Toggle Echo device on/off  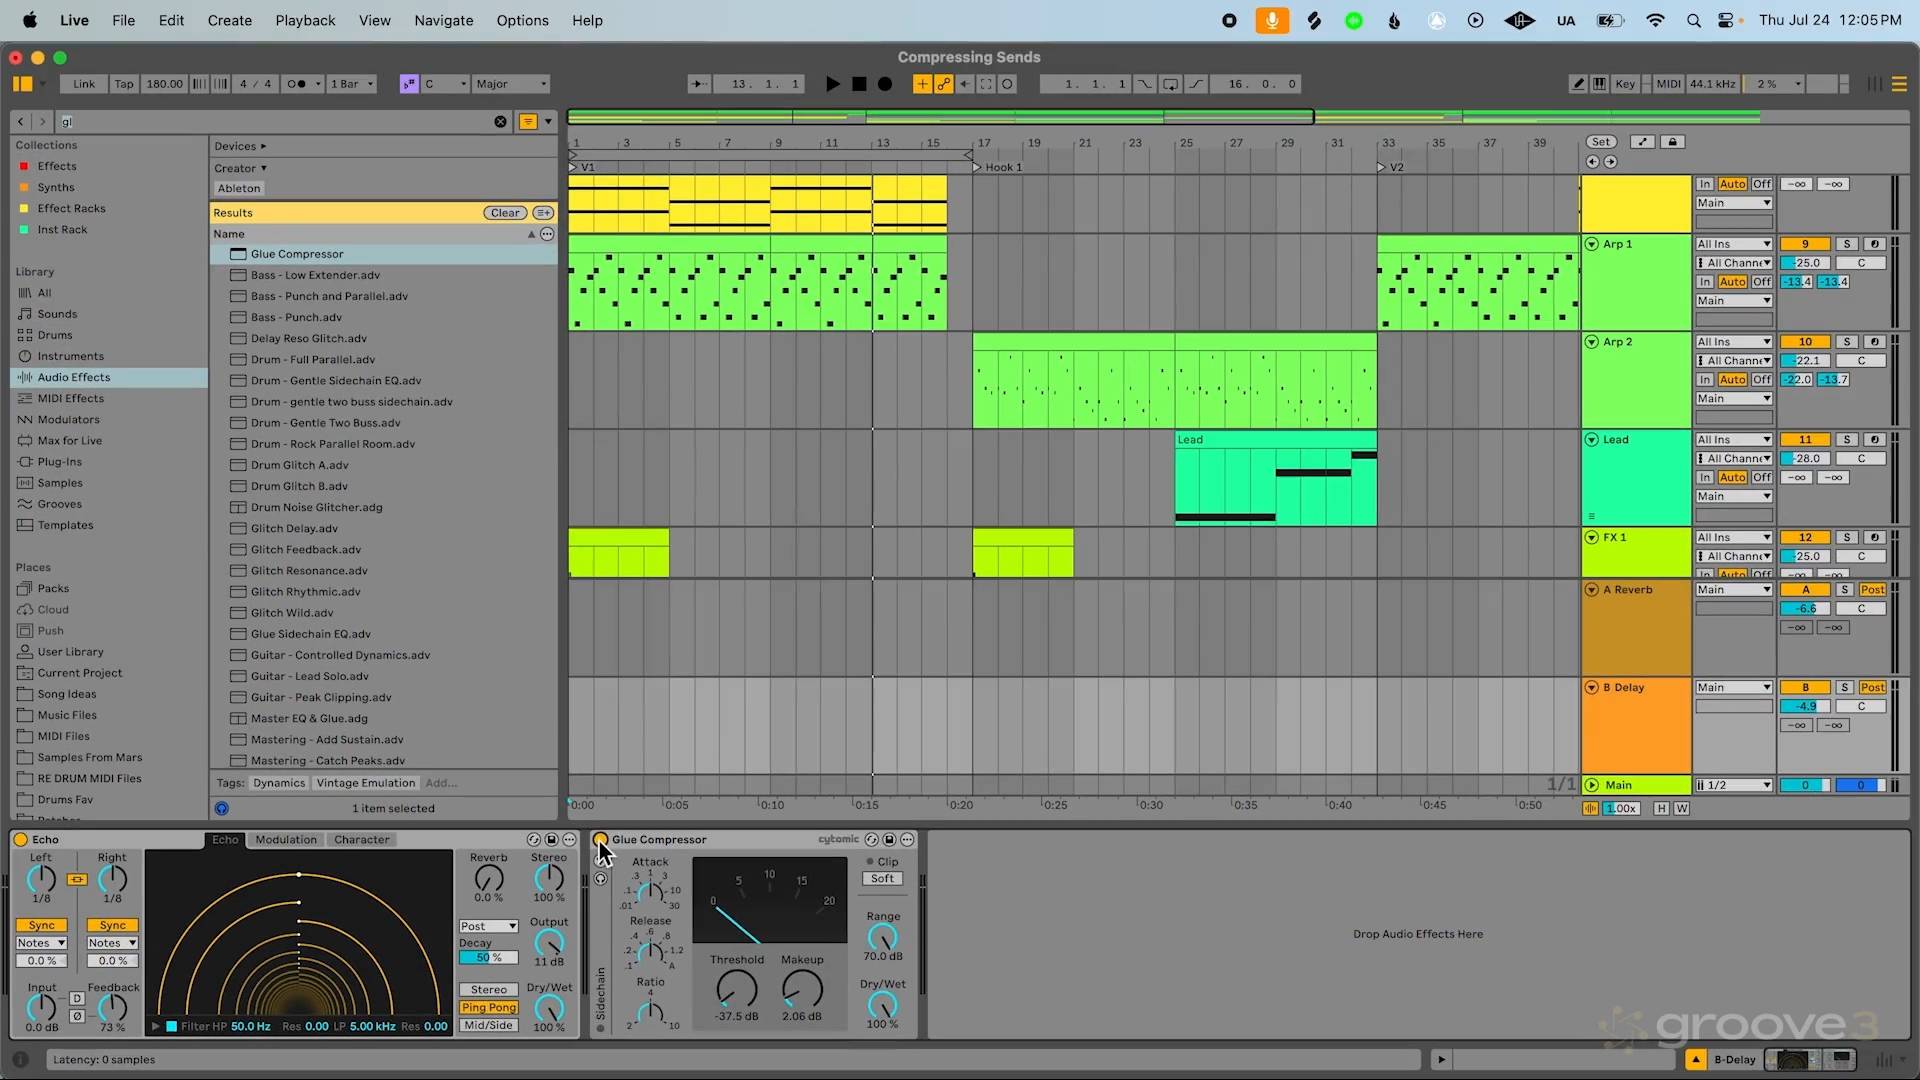[x=20, y=840]
